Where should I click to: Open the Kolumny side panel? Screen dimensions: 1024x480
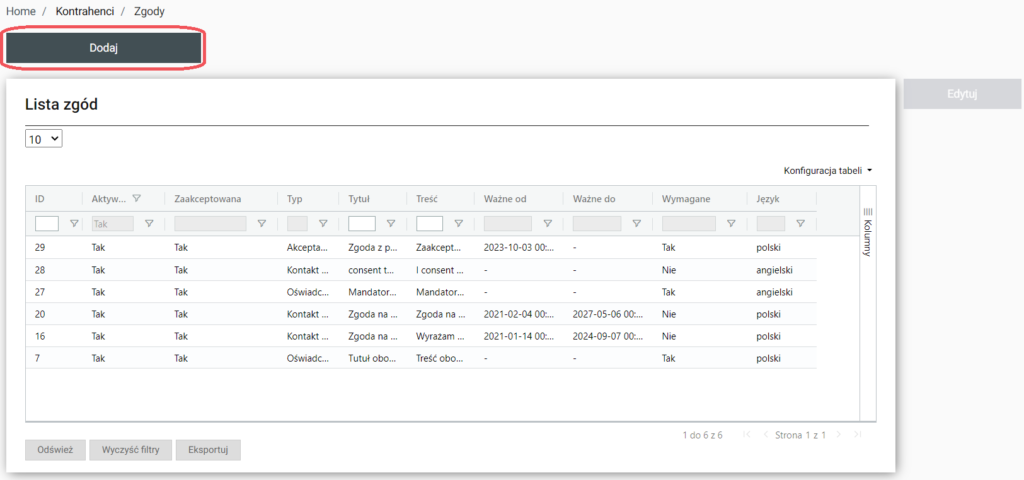click(867, 232)
